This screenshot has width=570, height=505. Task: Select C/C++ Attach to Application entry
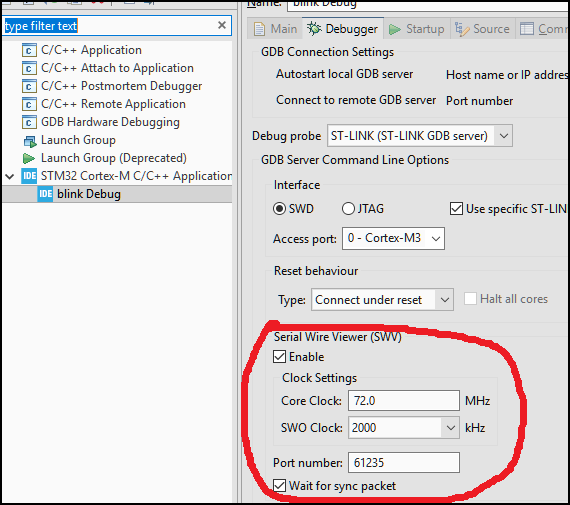(117, 68)
